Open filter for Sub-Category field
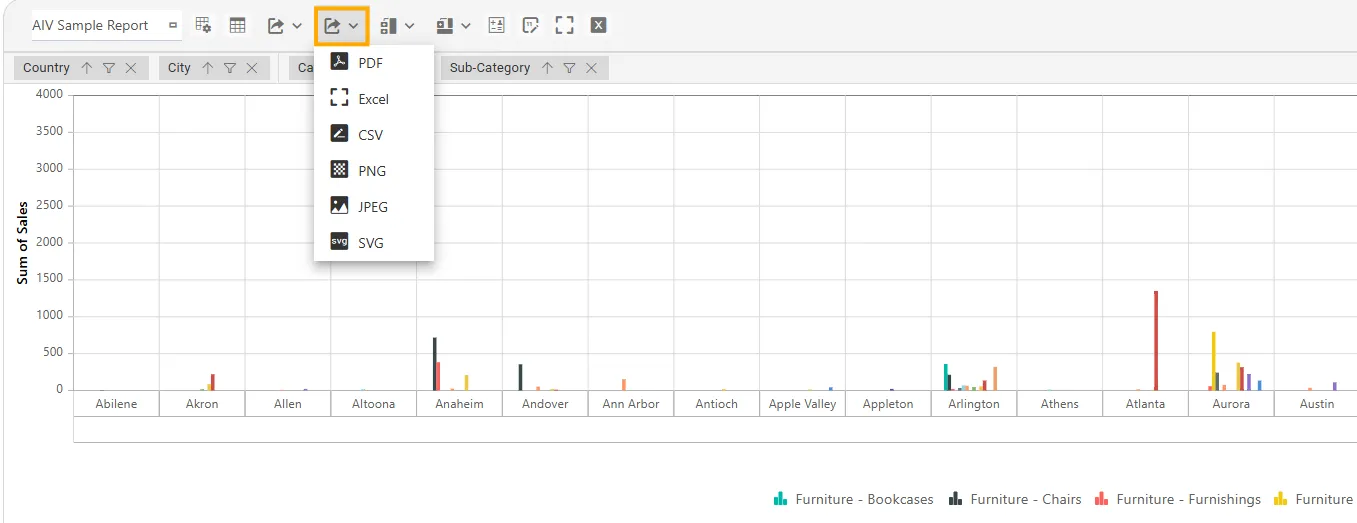The height and width of the screenshot is (523, 1357). pos(569,68)
